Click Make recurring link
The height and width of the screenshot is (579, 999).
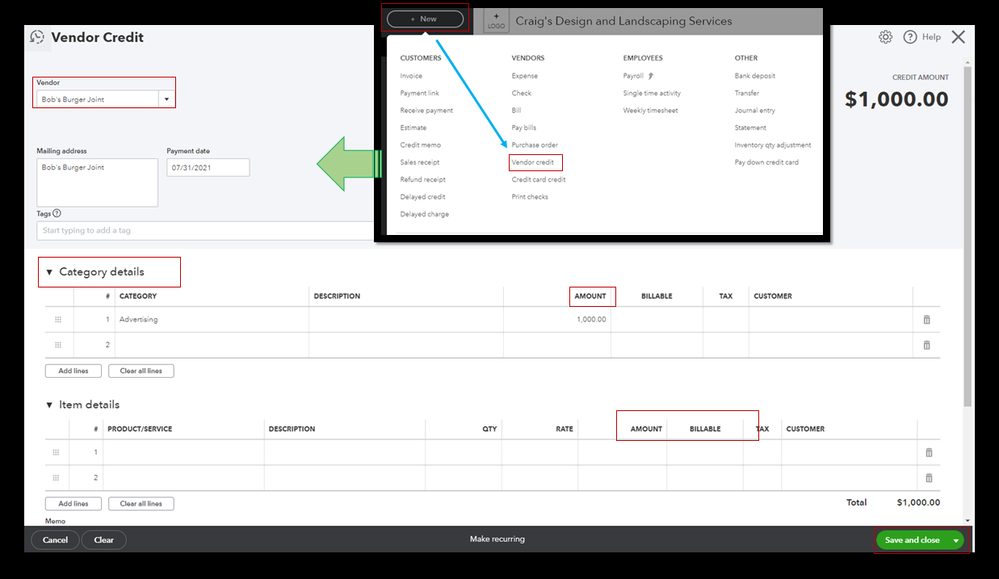click(497, 539)
